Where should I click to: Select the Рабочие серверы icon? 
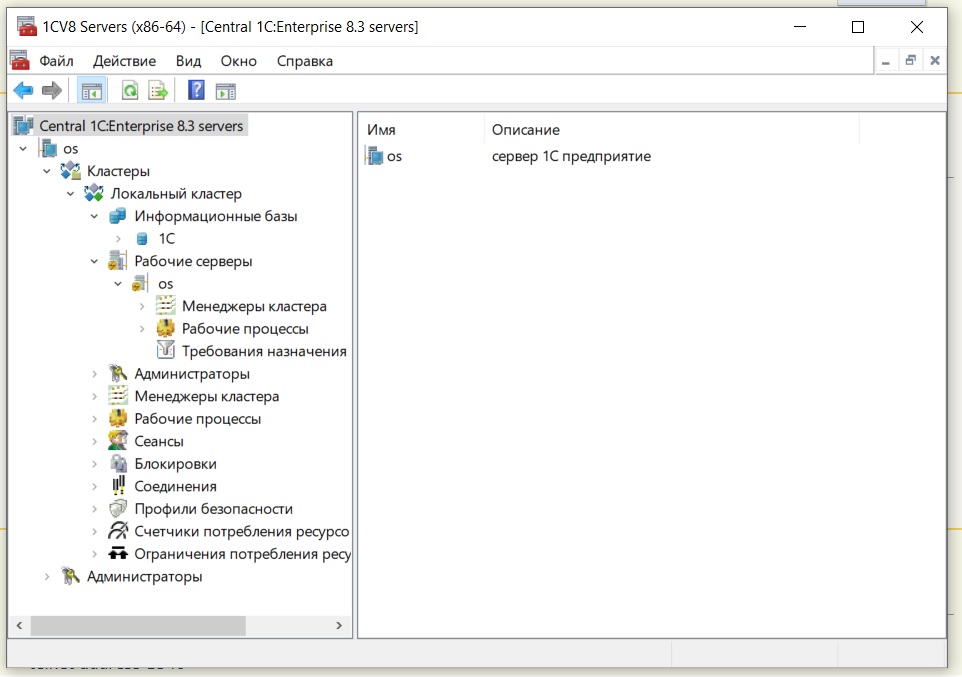117,261
